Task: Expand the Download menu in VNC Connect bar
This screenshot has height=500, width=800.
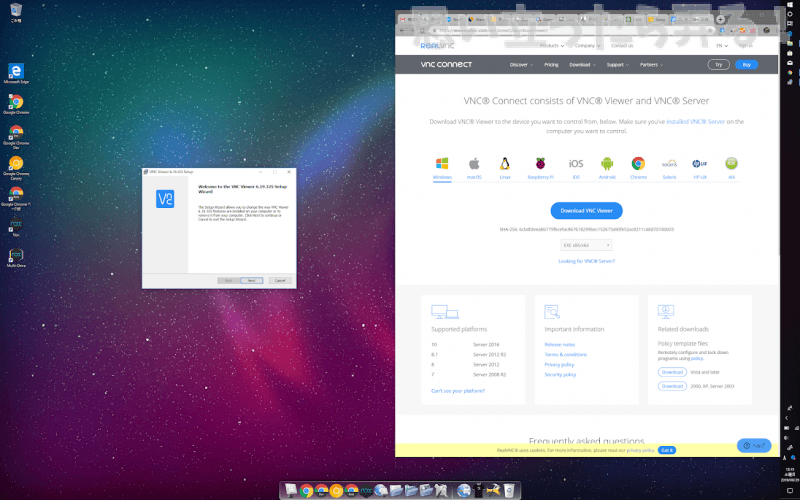Action: [582, 65]
